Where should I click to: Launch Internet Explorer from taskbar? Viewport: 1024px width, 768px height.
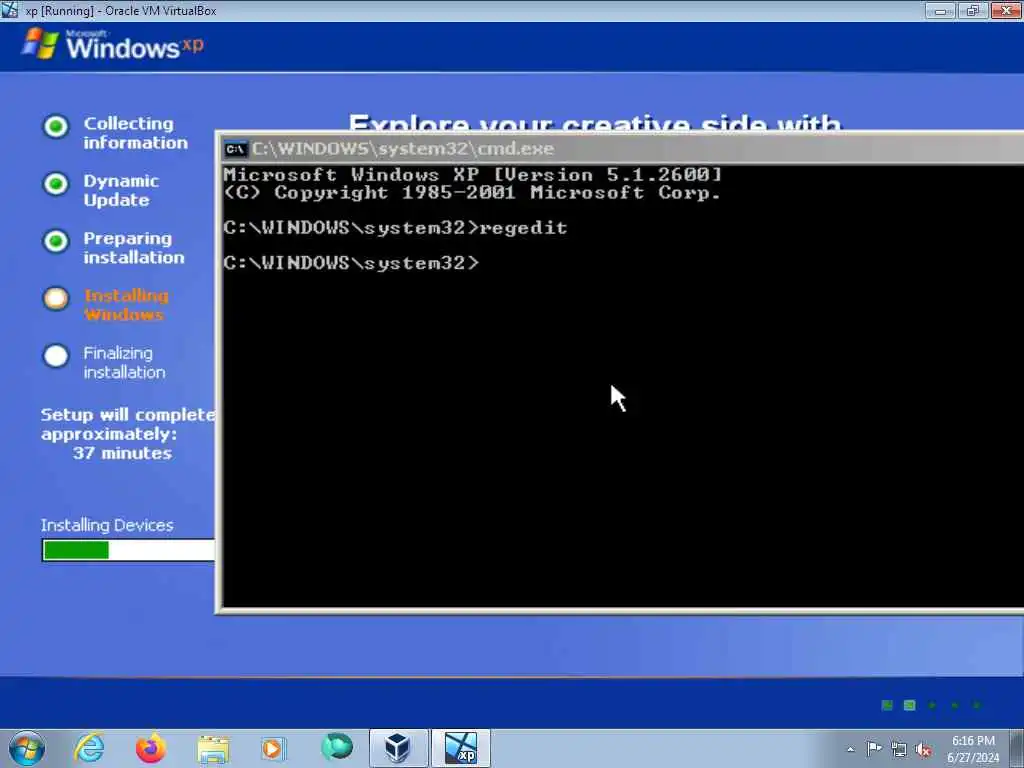pyautogui.click(x=89, y=748)
